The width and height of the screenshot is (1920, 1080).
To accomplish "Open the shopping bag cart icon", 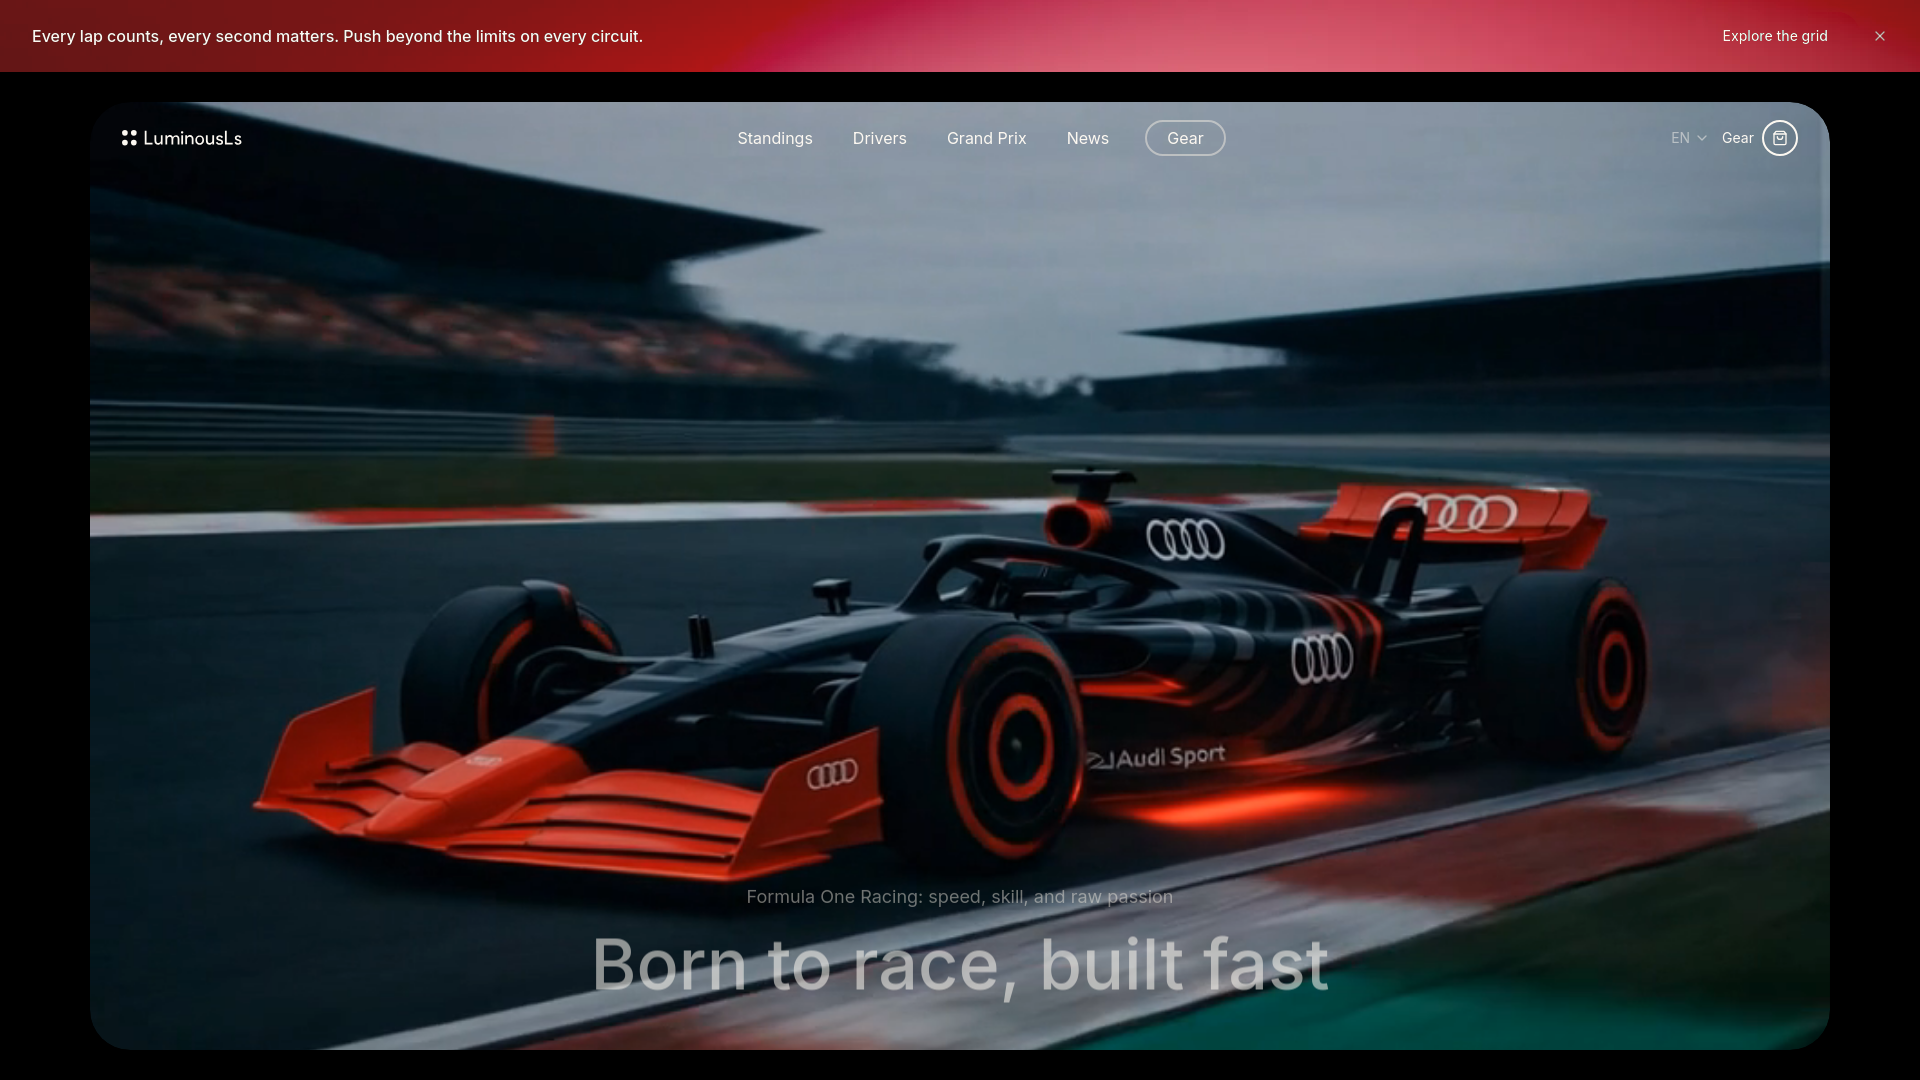I will point(1780,138).
